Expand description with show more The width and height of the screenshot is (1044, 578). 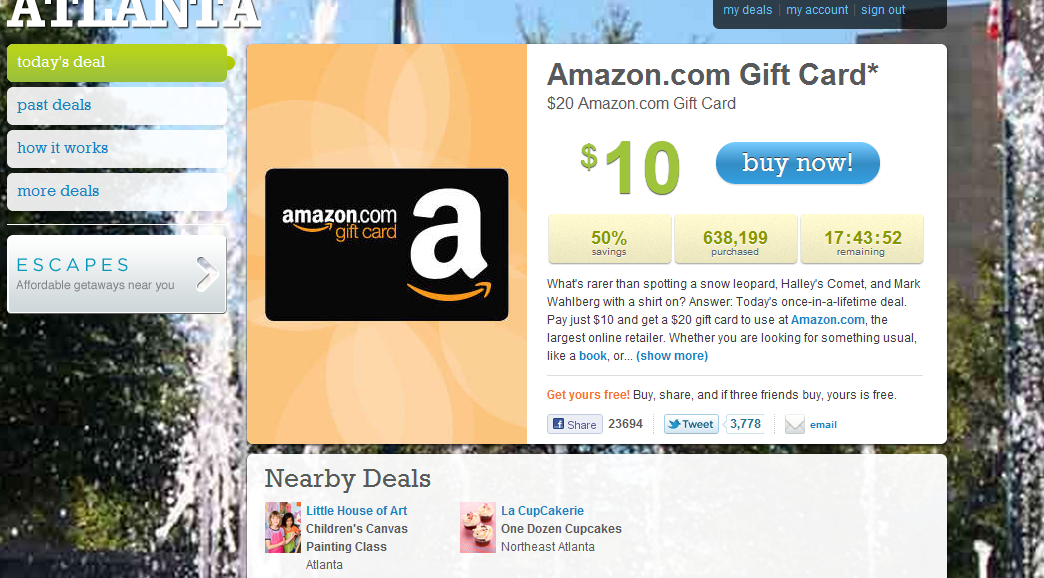(672, 356)
